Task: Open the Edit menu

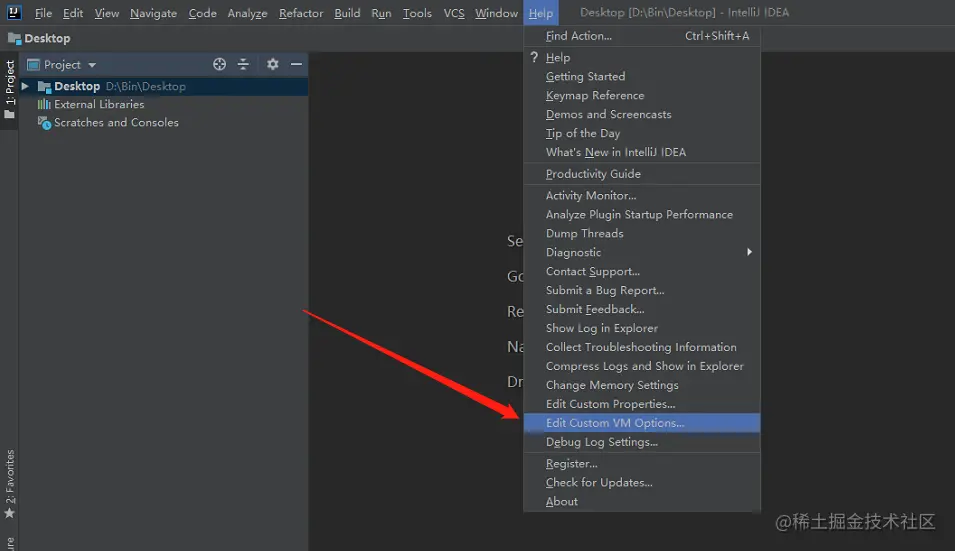Action: [72, 13]
